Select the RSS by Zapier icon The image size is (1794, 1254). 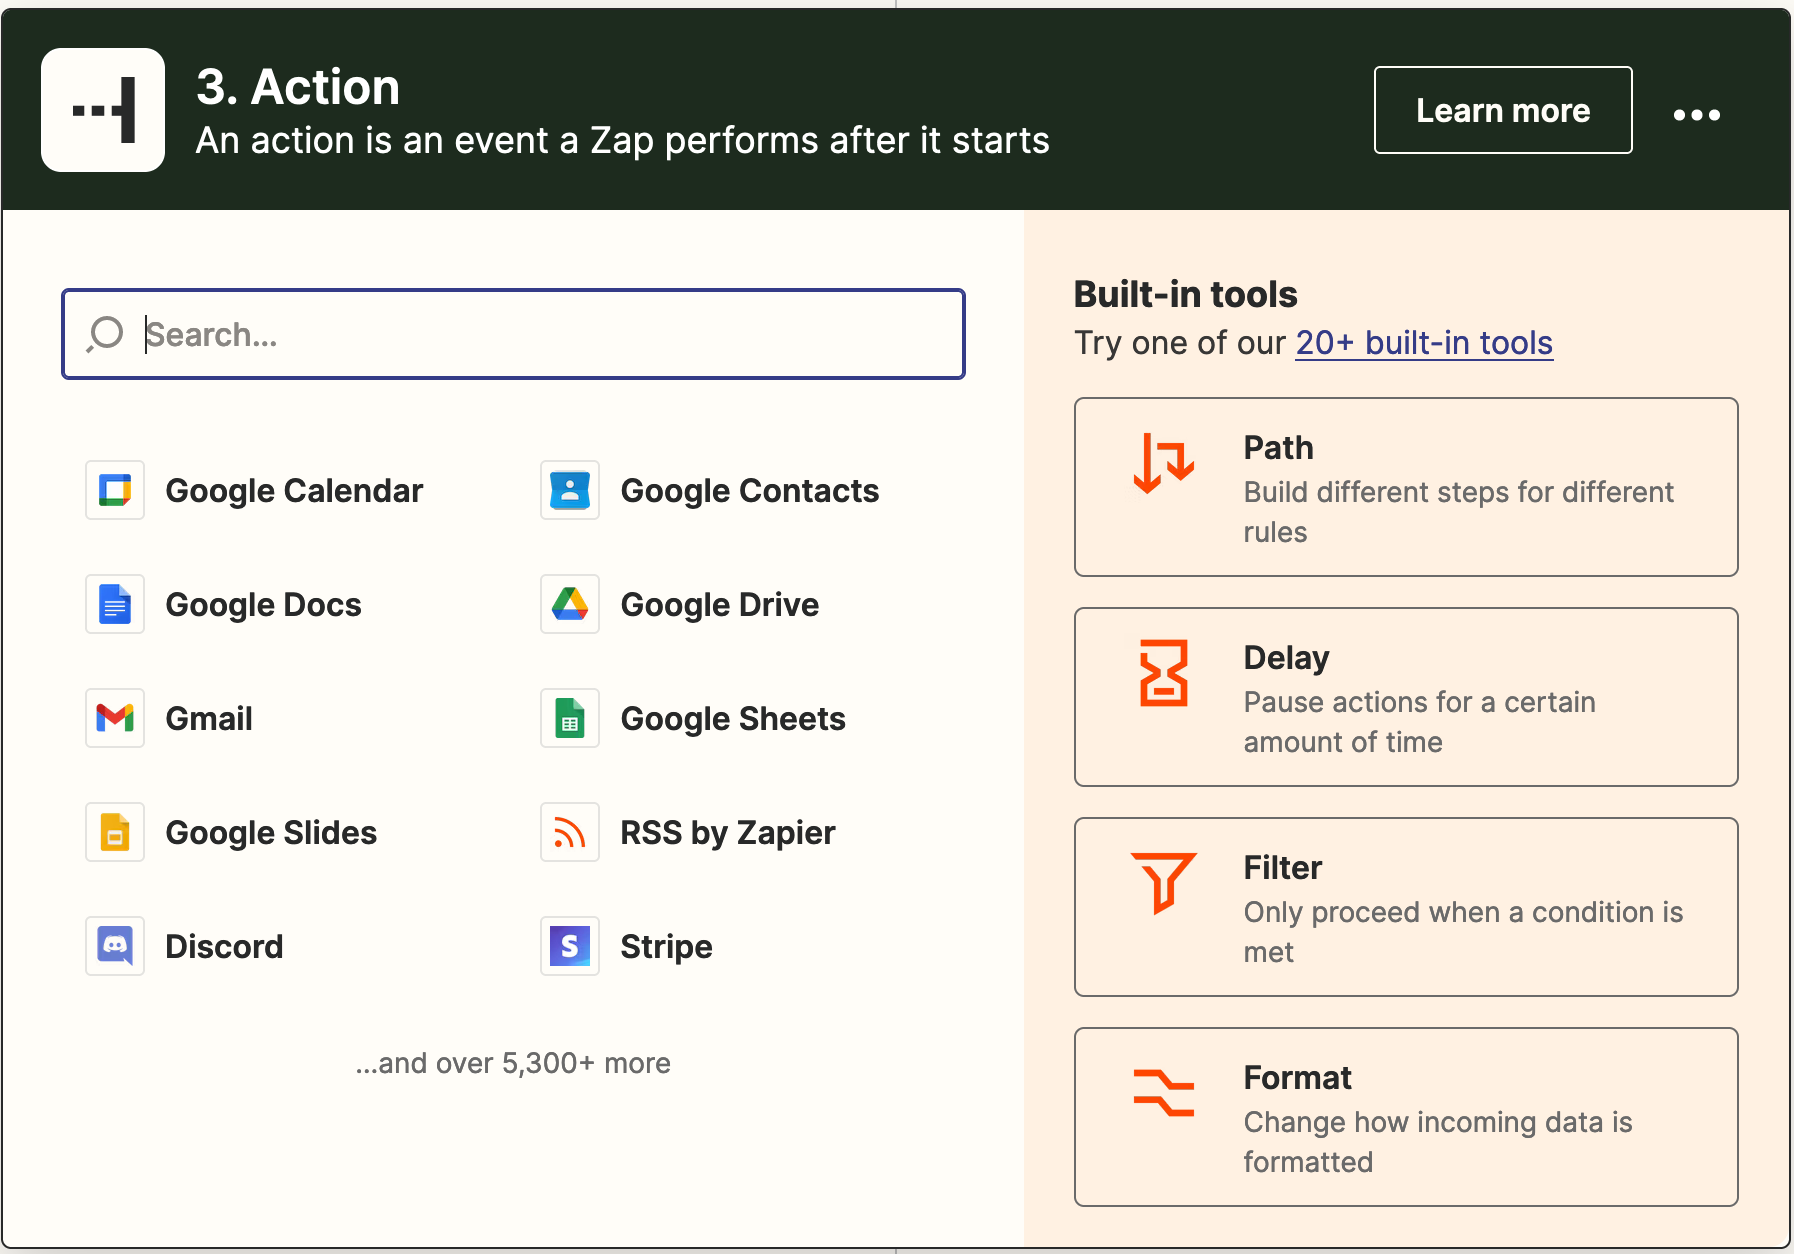(x=570, y=832)
